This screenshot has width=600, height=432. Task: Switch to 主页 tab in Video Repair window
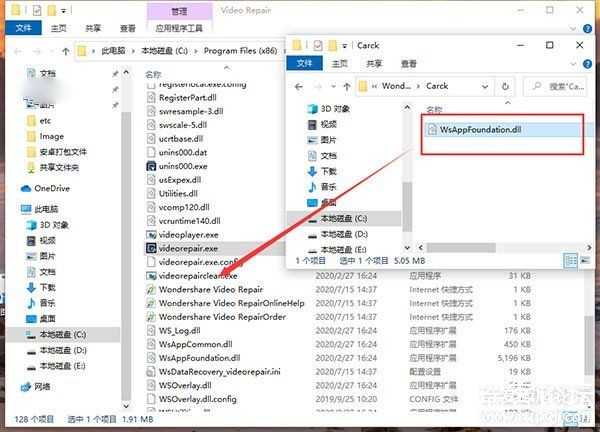coord(59,28)
